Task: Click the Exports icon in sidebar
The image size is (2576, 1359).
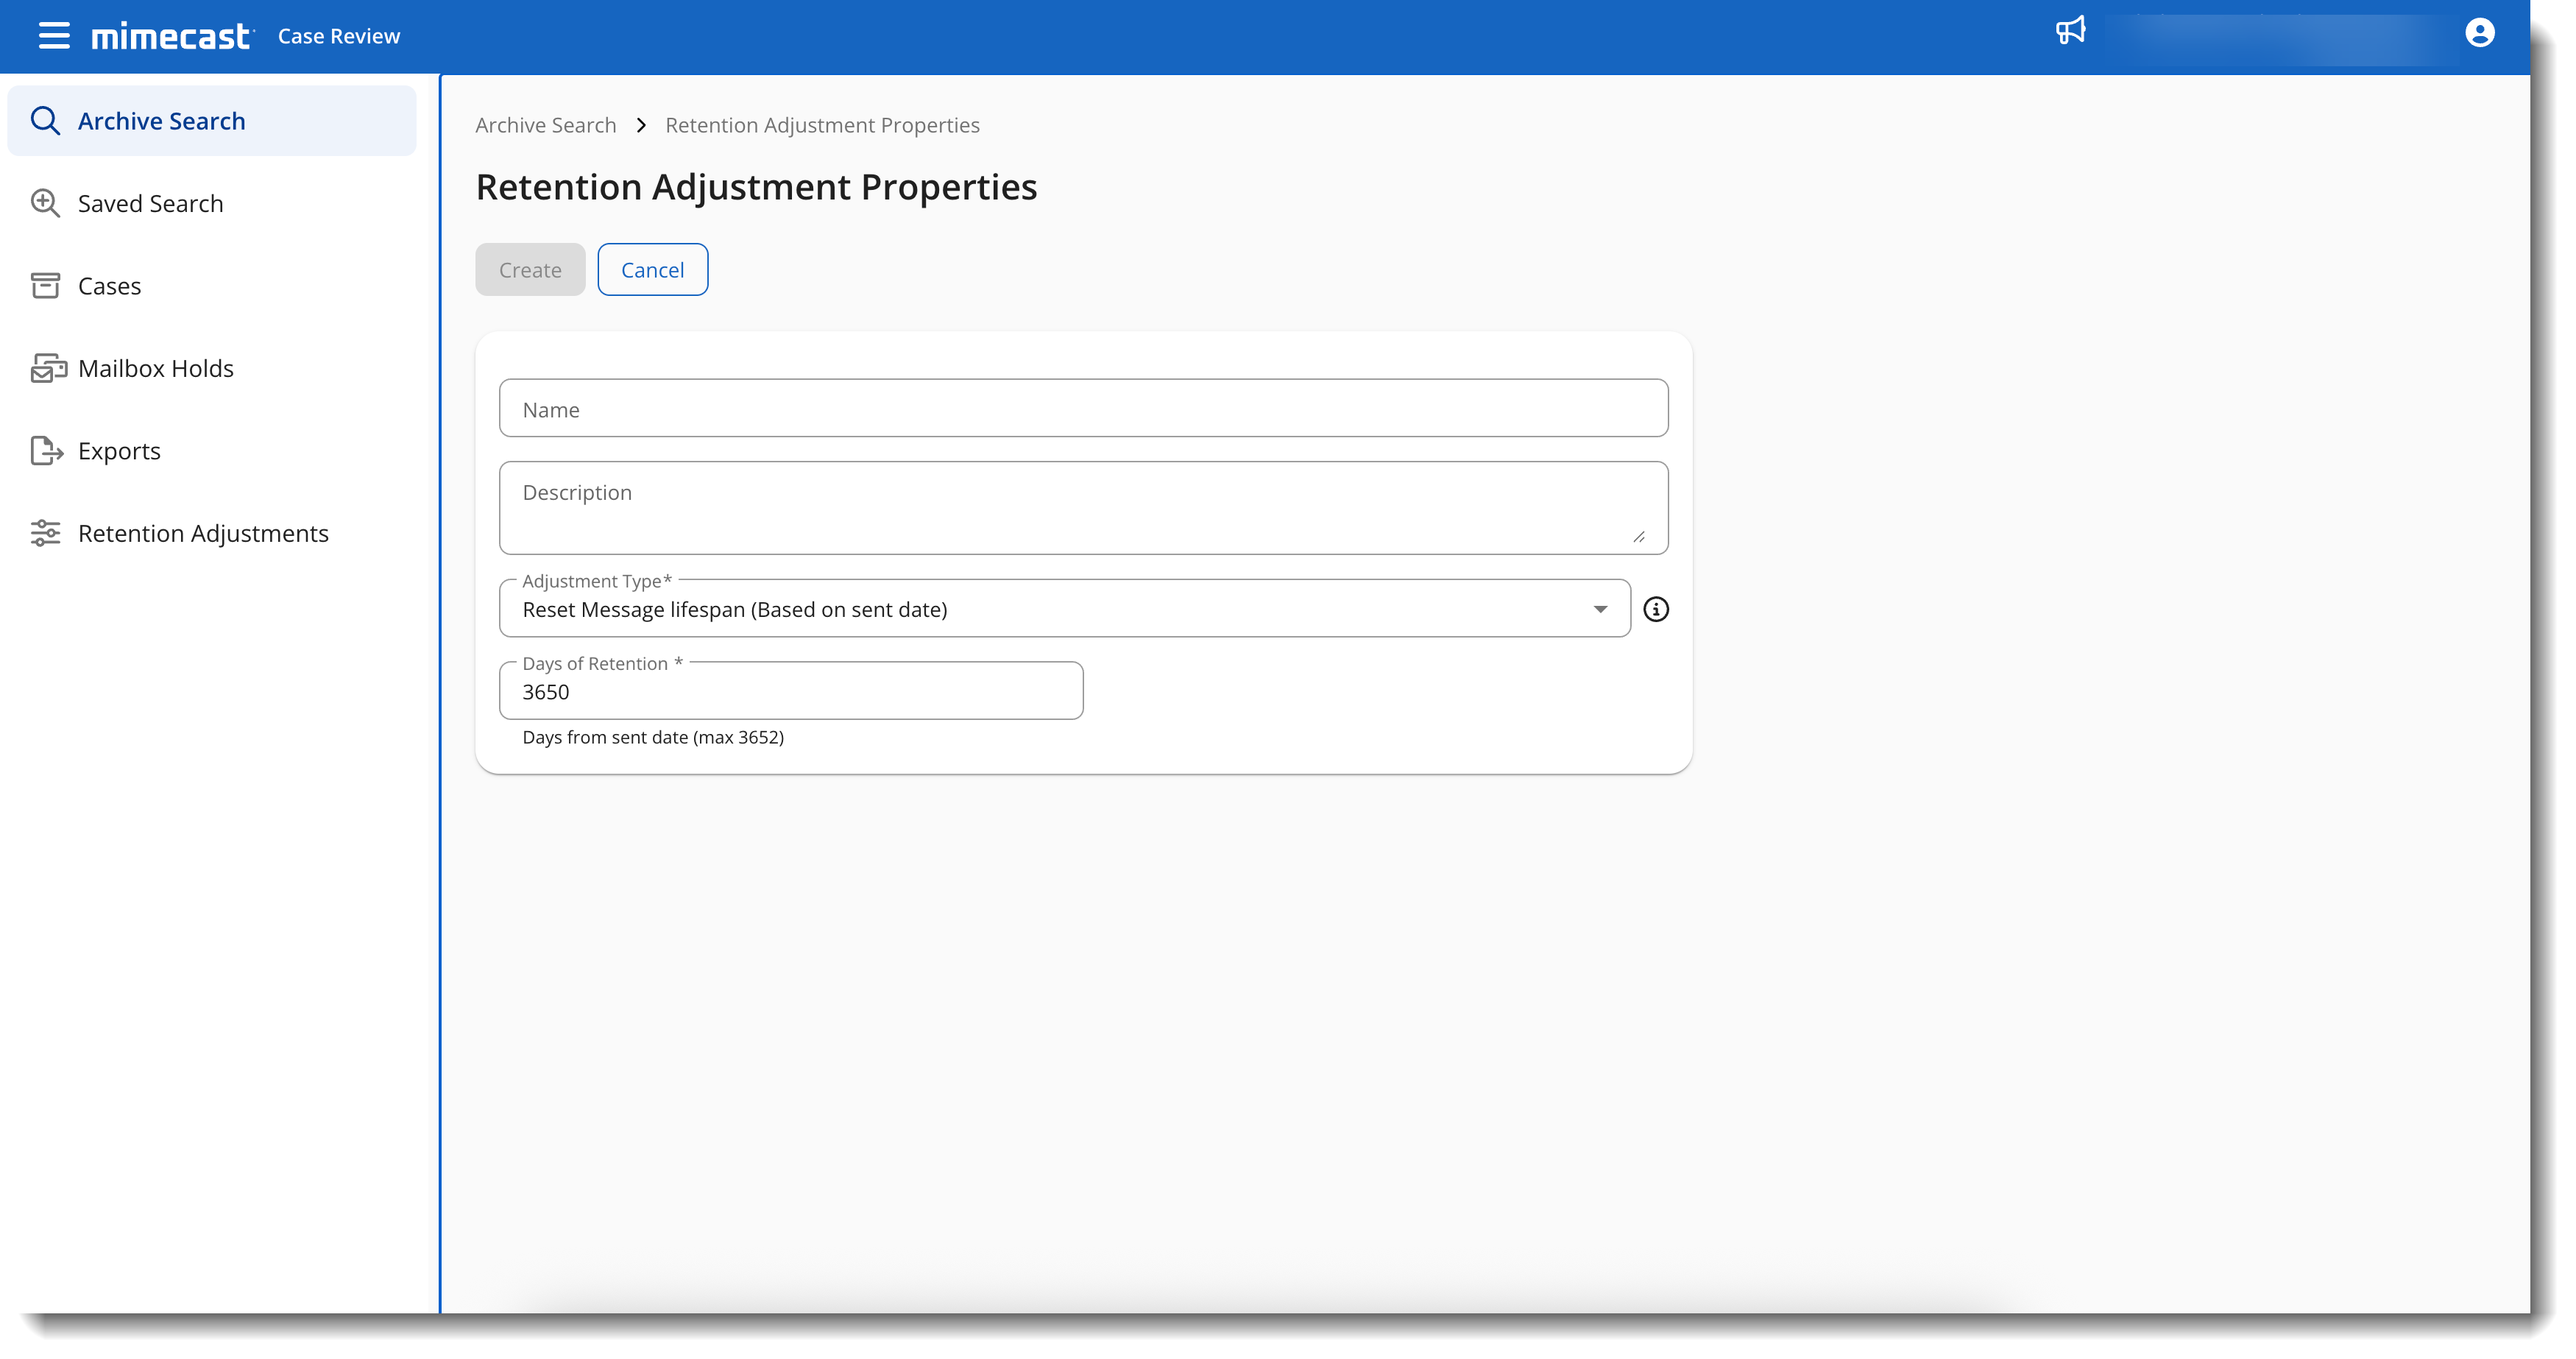Action: coord(46,451)
